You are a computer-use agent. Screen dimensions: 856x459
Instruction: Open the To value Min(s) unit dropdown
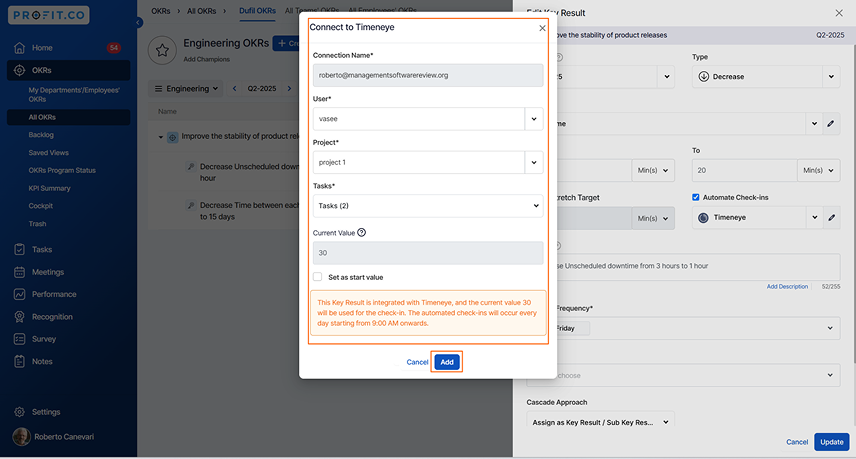click(818, 170)
